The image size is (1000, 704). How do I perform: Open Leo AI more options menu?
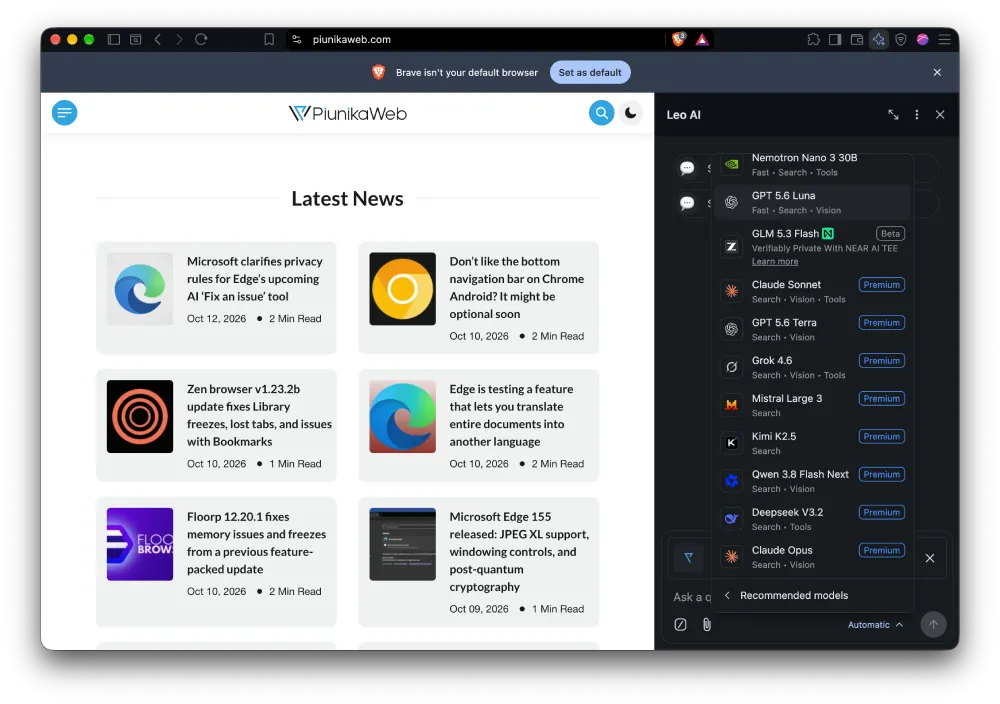917,115
